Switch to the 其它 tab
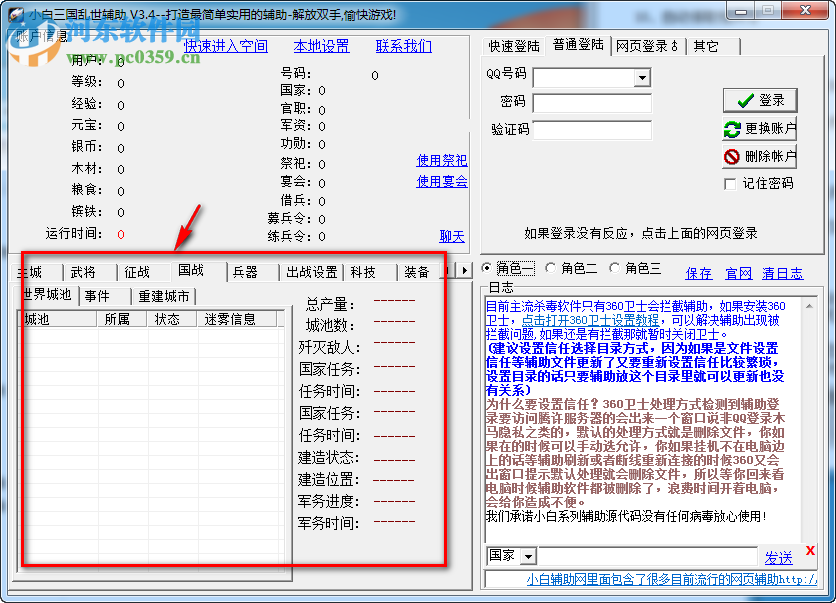Viewport: 836px width, 603px height. click(713, 46)
